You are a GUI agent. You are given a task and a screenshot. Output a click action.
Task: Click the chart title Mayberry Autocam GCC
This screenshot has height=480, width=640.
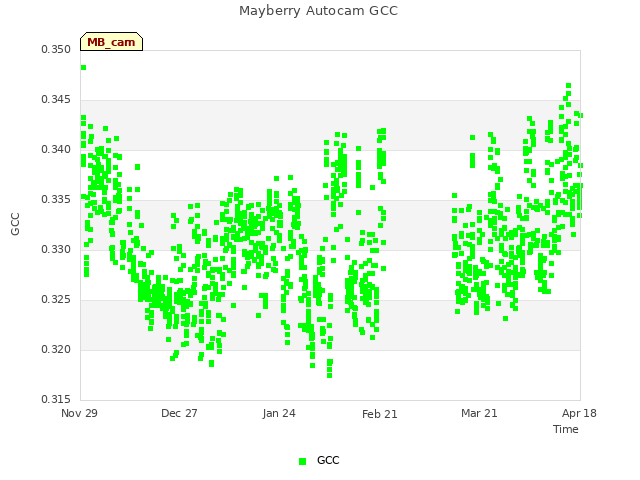(x=318, y=11)
